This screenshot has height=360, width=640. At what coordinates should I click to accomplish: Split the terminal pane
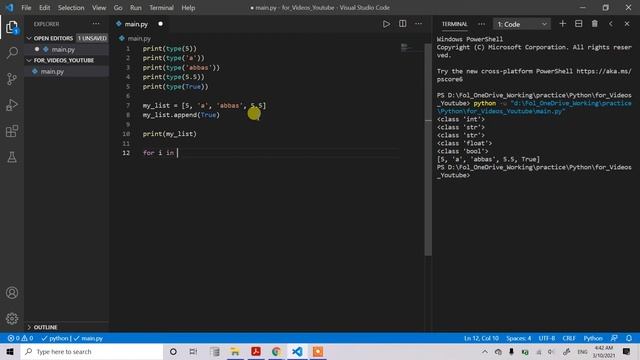point(578,24)
